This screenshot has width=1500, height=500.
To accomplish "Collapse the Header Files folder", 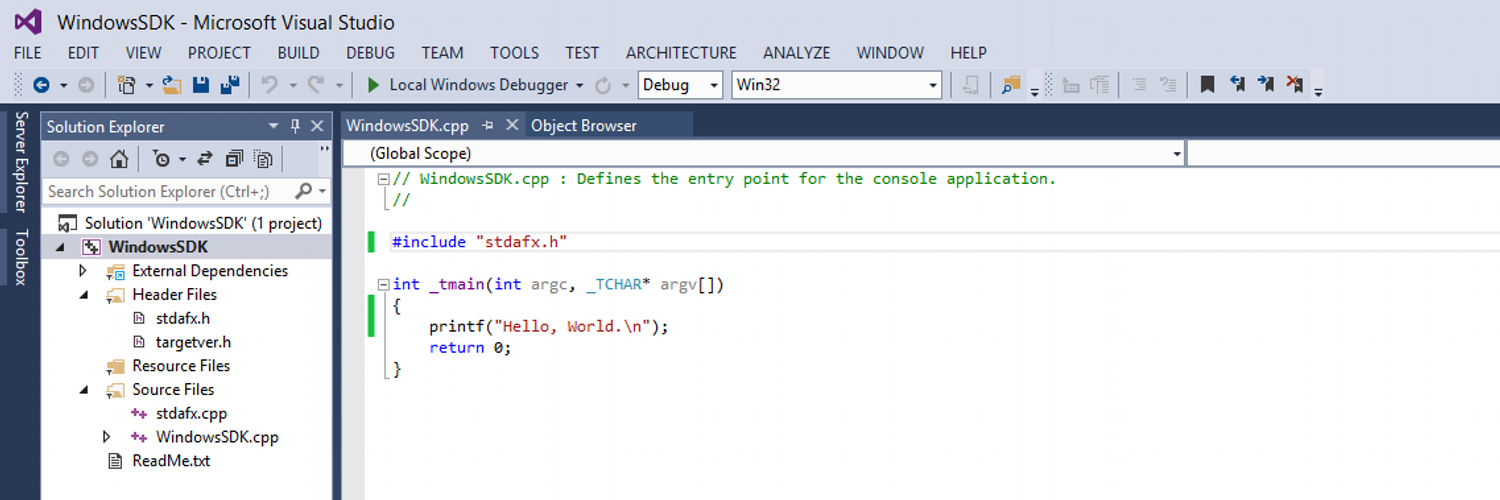I will click(x=83, y=295).
